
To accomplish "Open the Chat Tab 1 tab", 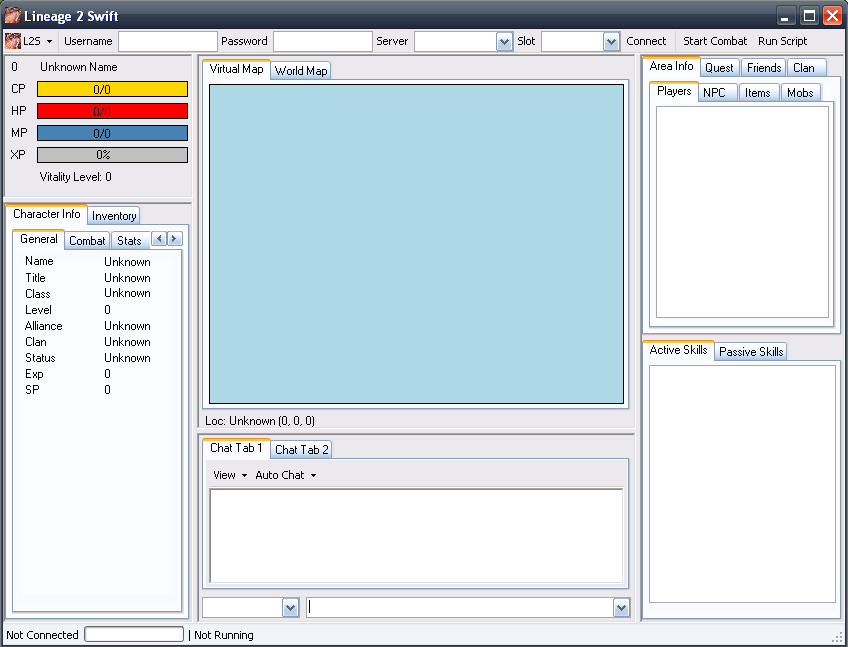I will [x=236, y=448].
